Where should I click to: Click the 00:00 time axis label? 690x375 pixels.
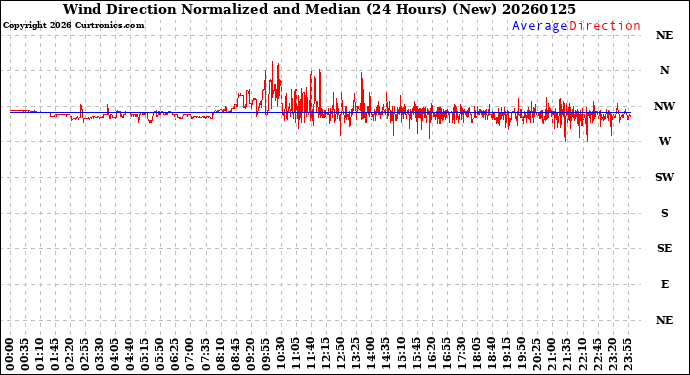point(10,355)
